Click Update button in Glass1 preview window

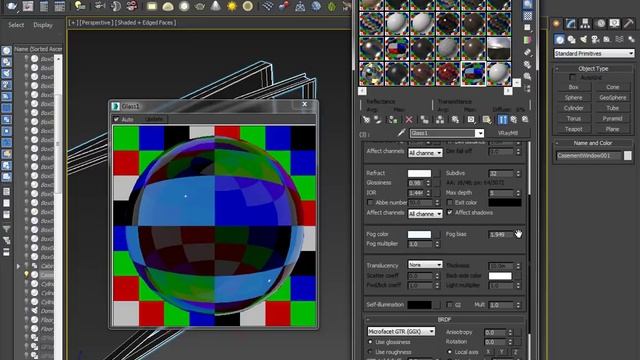pyautogui.click(x=154, y=119)
